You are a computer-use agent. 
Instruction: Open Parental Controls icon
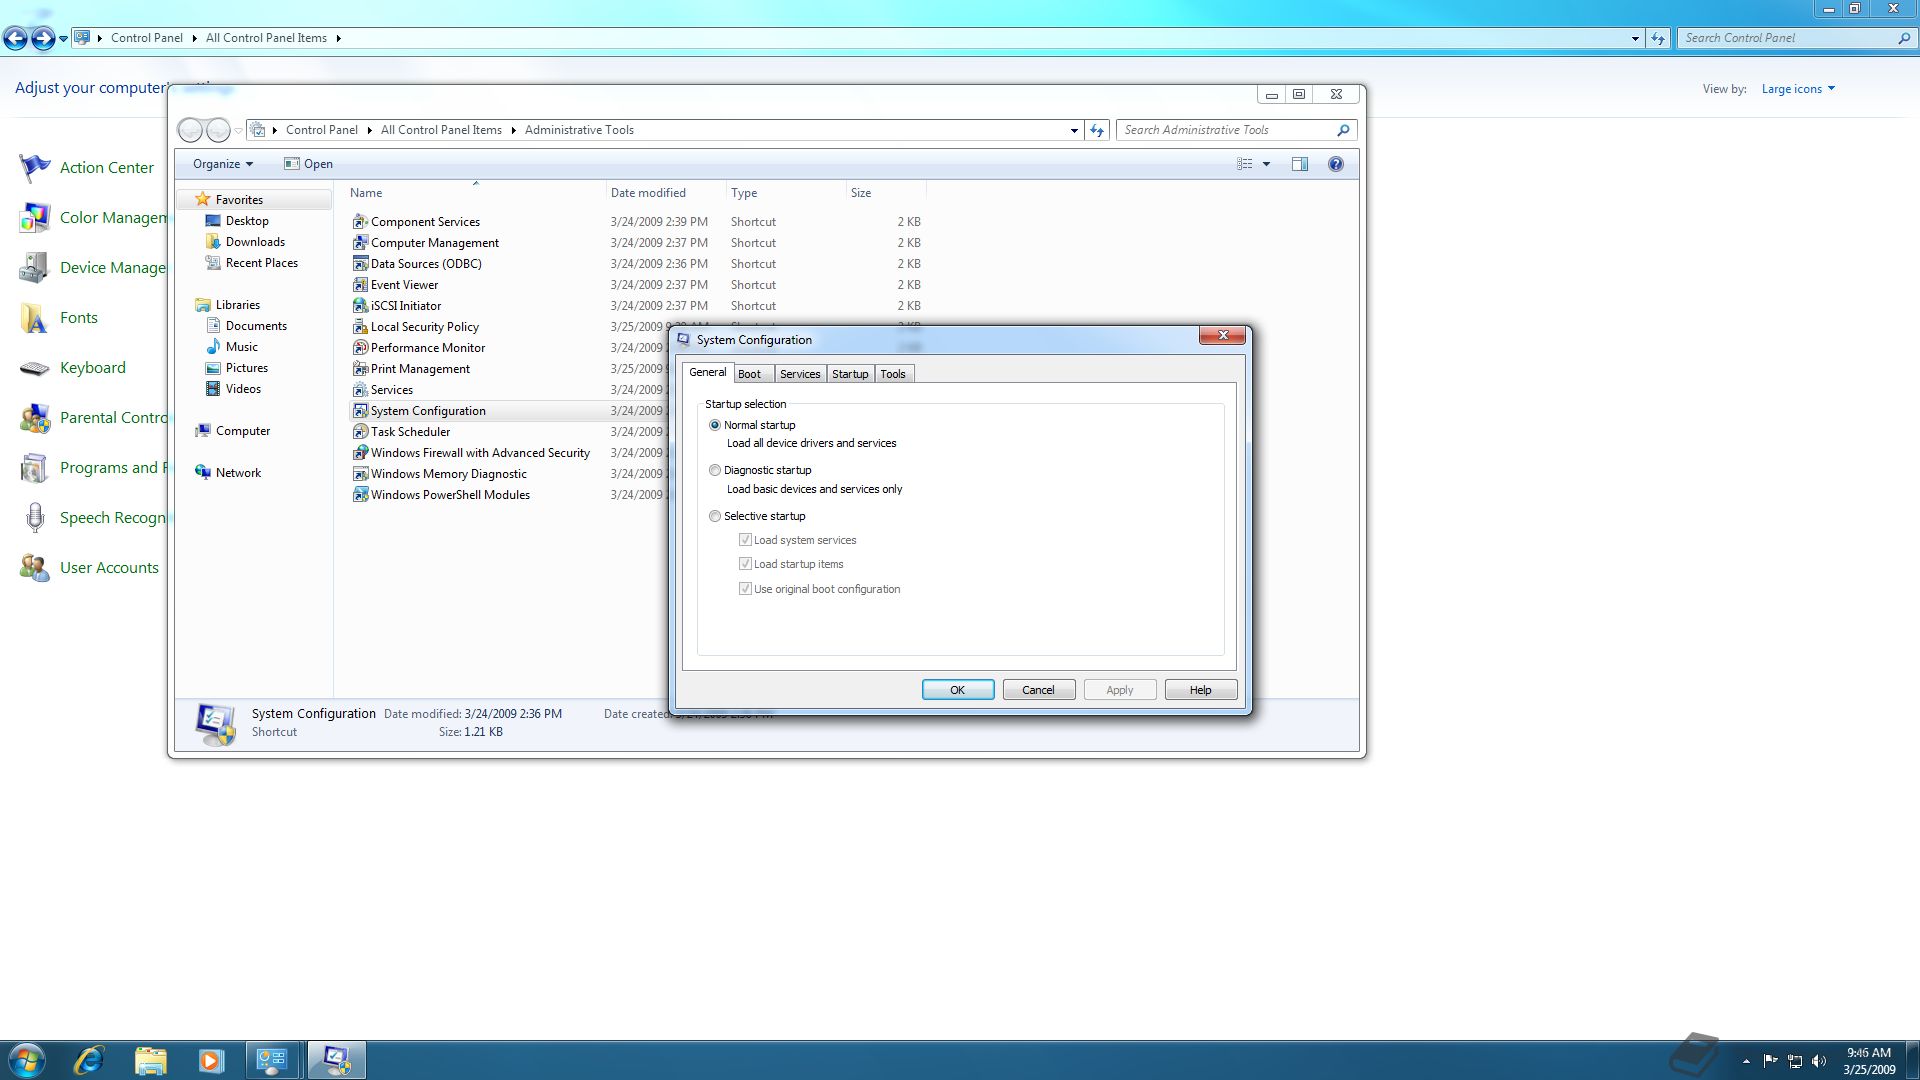(35, 418)
